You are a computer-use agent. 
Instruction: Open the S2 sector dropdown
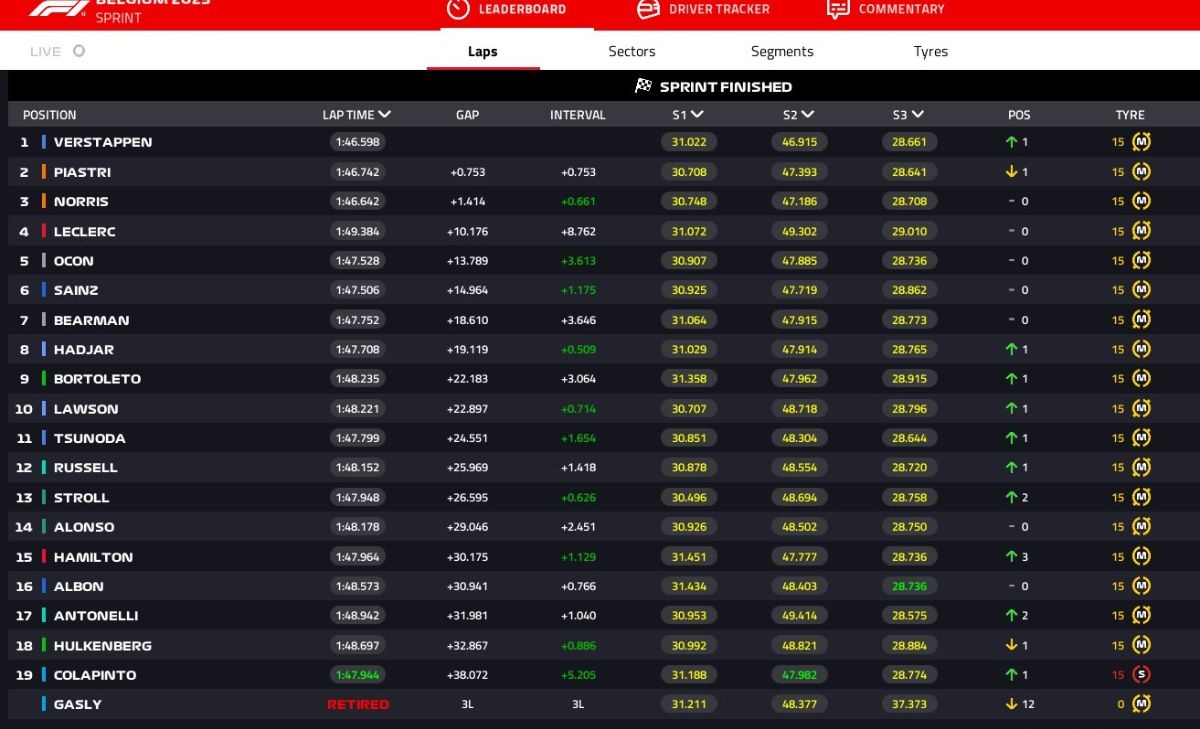coord(807,115)
